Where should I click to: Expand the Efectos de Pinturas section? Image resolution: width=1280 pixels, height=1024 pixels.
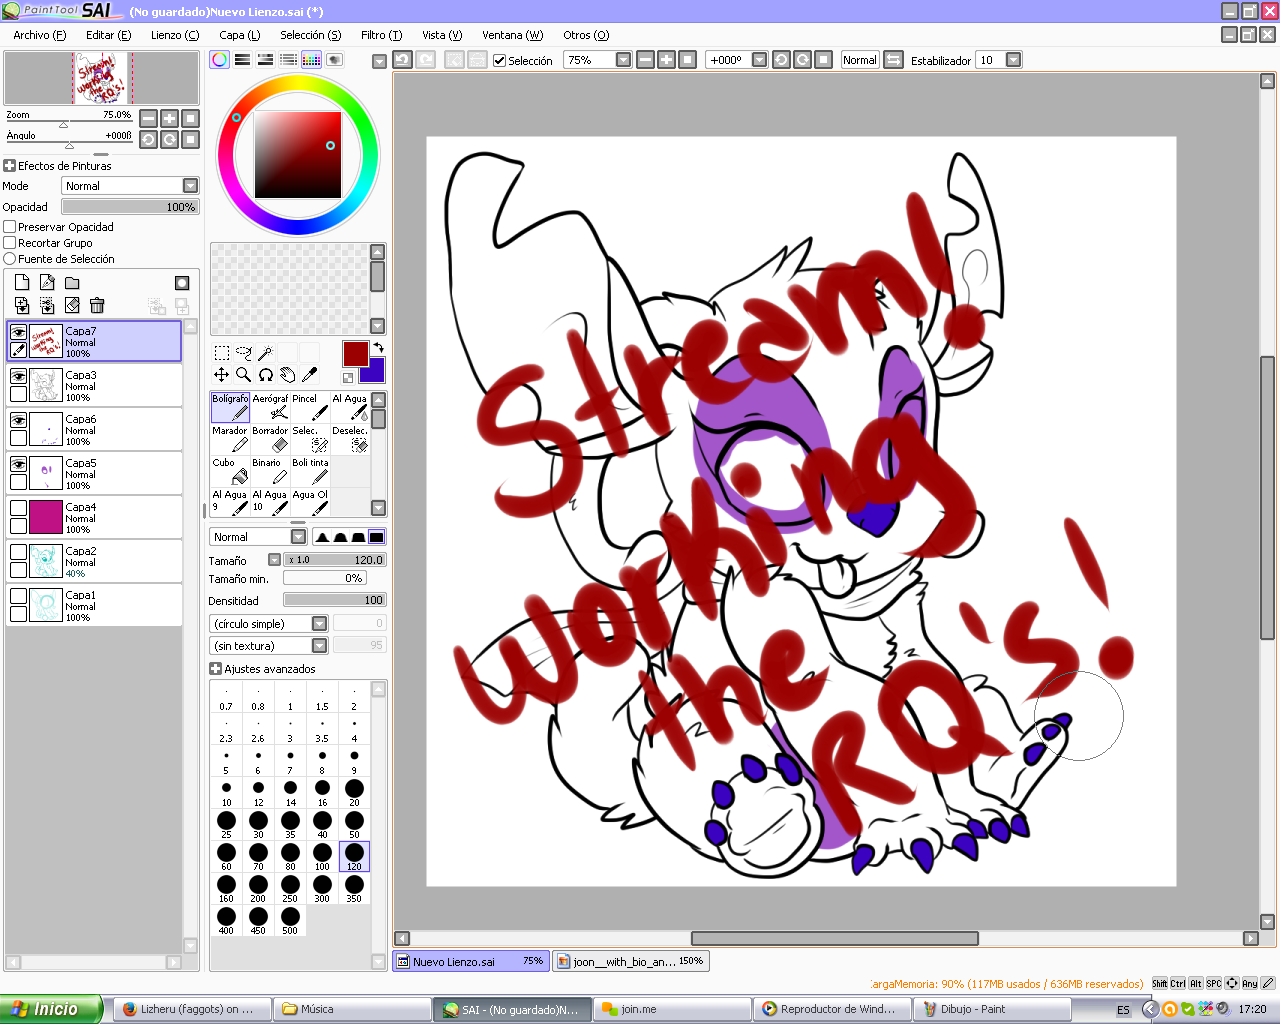point(10,166)
